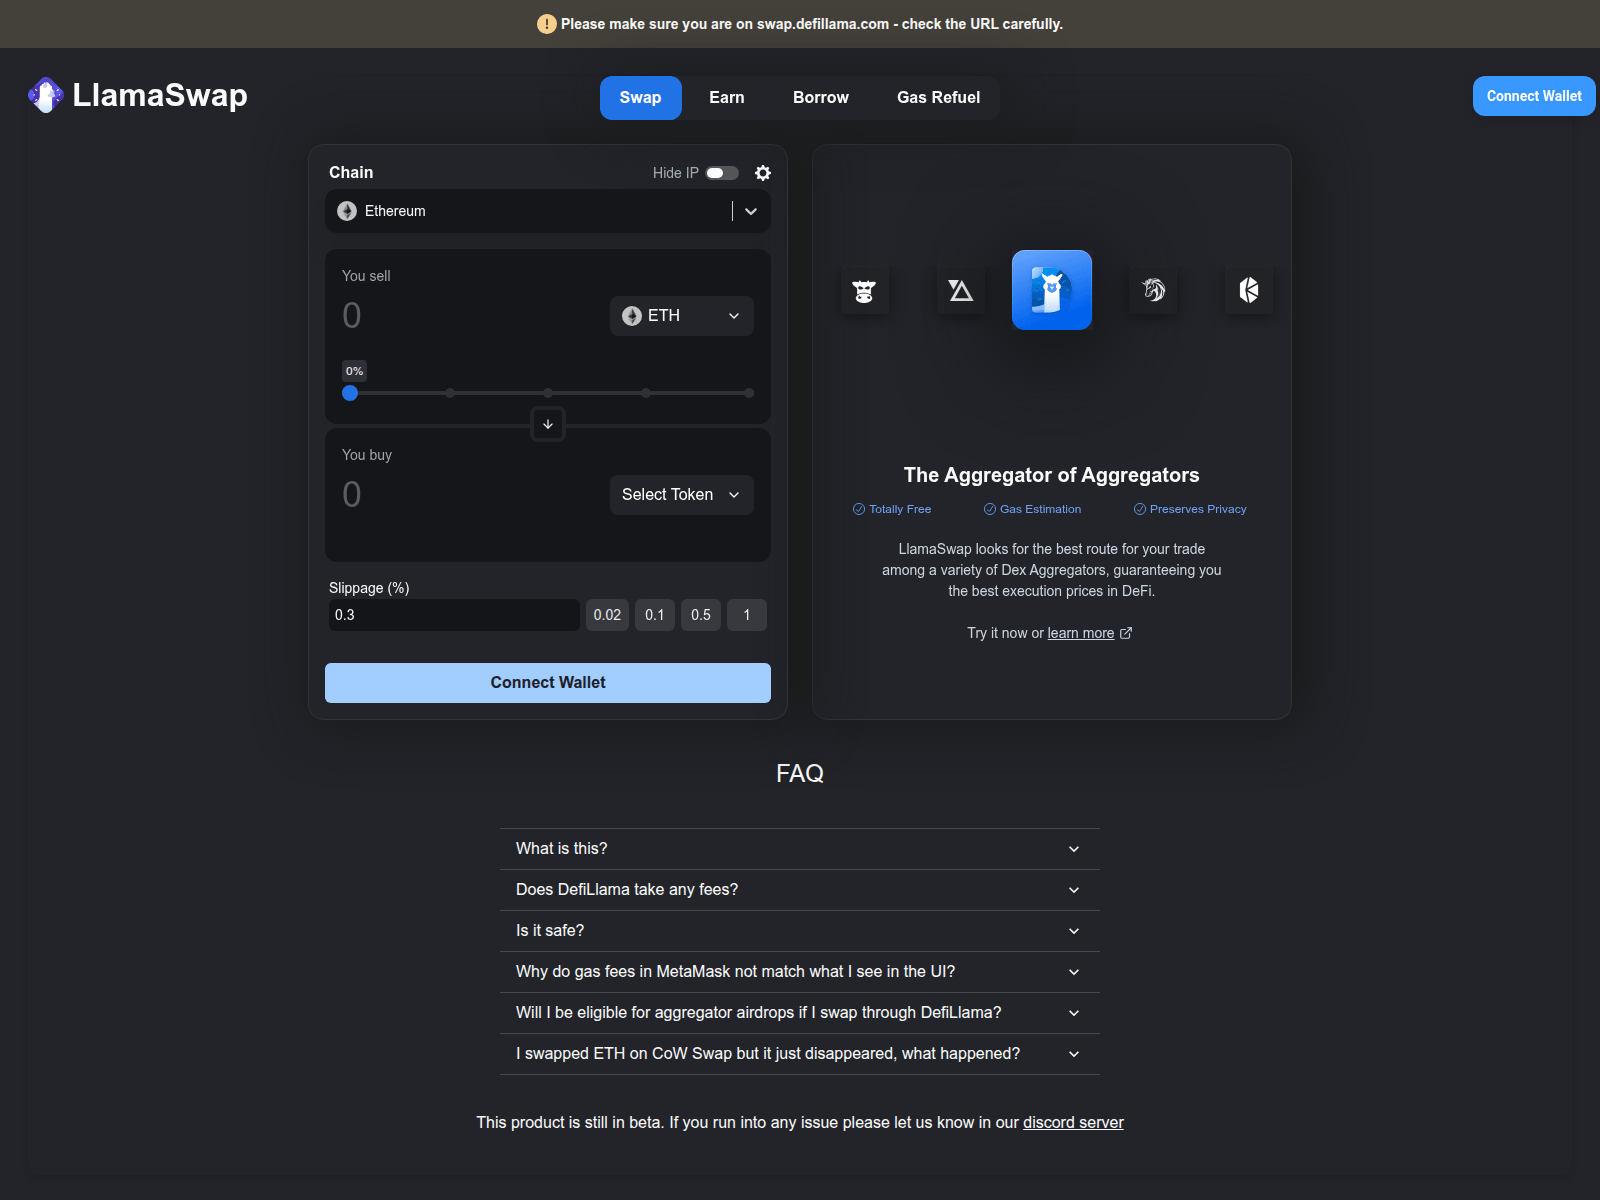Click the triangle-logo aggregator icon
The width and height of the screenshot is (1600, 1200).
(961, 290)
